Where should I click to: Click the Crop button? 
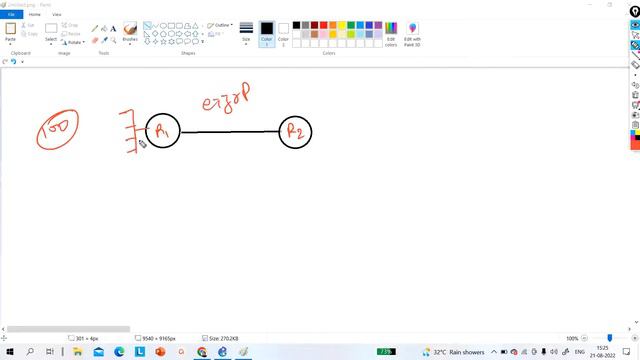(70, 25)
